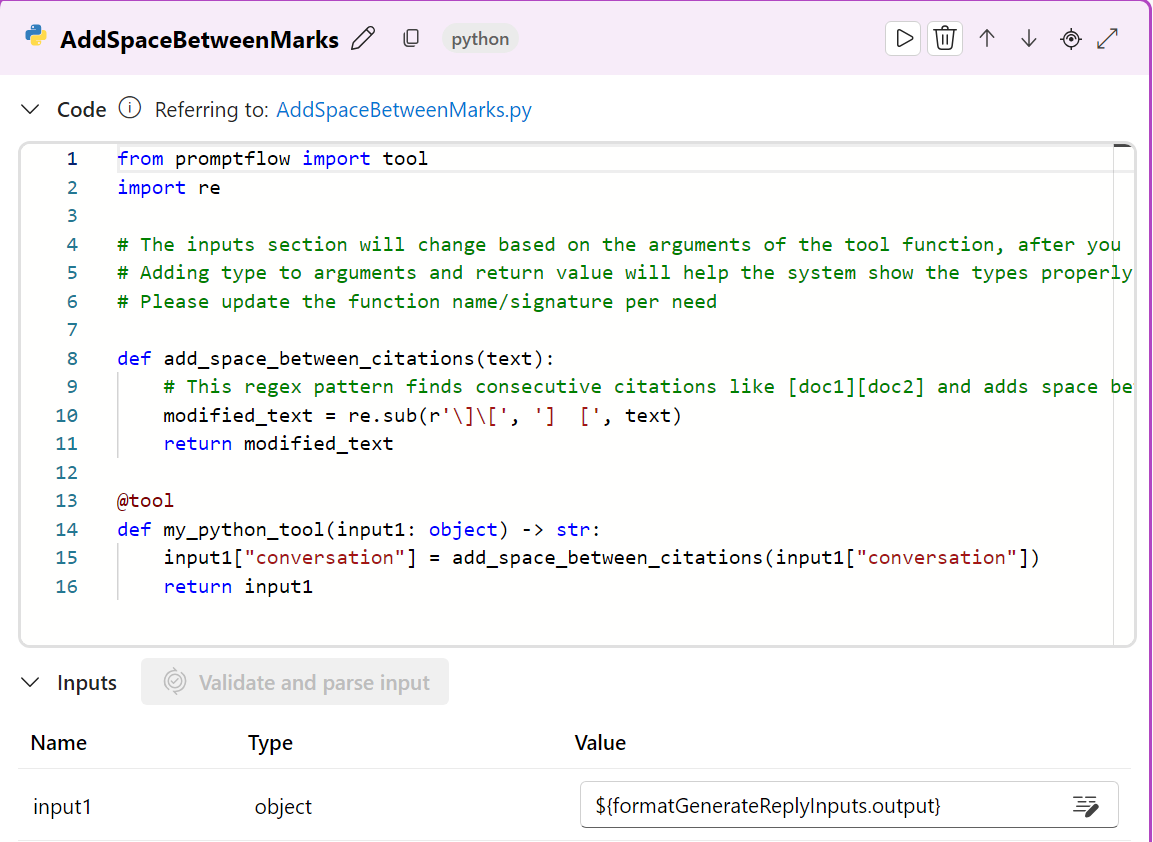Collapse the Inputs section chevron

coord(30,682)
